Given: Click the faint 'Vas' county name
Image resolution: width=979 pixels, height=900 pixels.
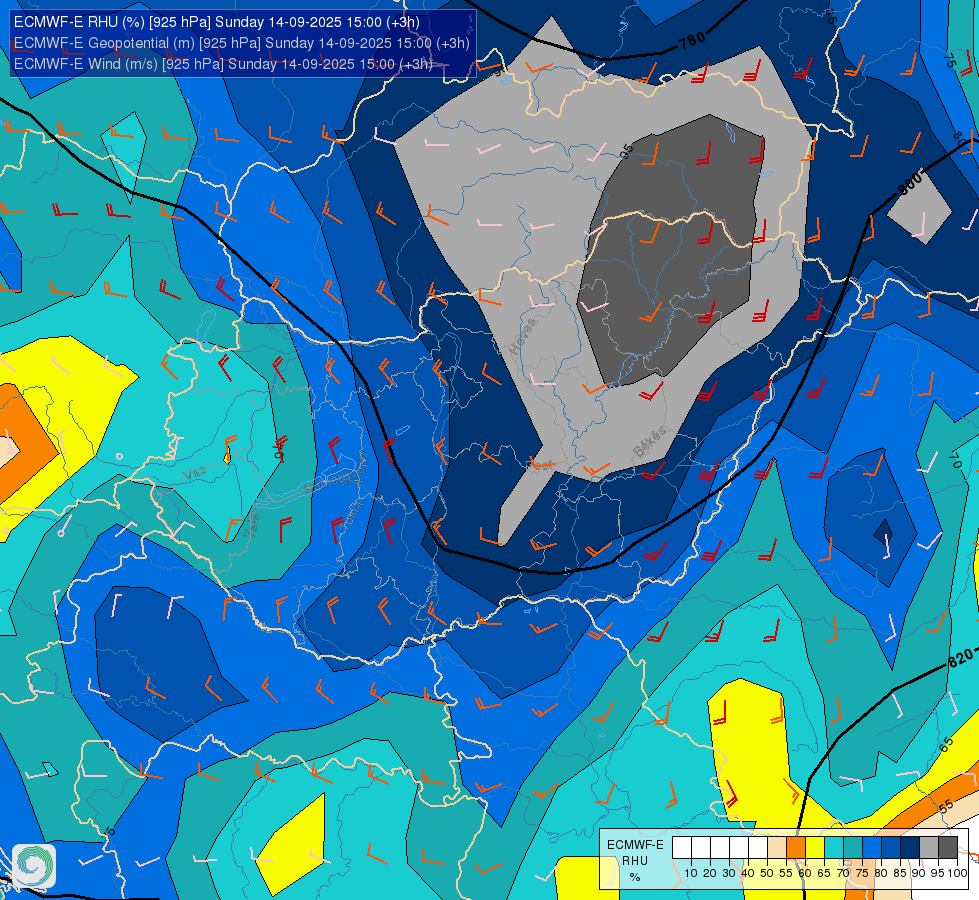Looking at the screenshot, I should [195, 475].
